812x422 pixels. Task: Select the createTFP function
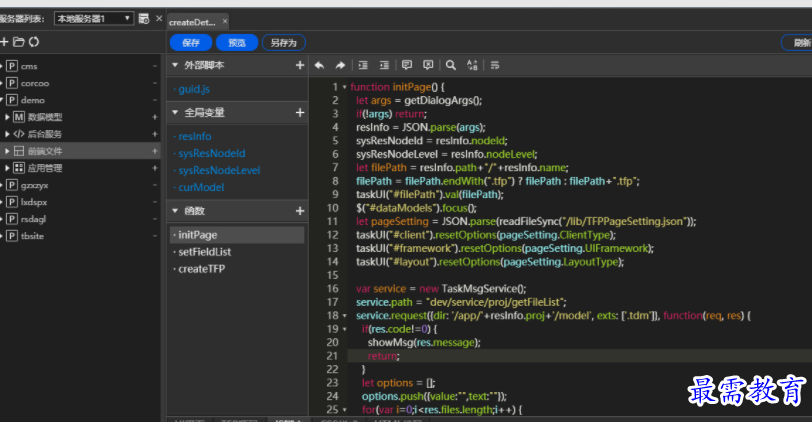click(201, 269)
